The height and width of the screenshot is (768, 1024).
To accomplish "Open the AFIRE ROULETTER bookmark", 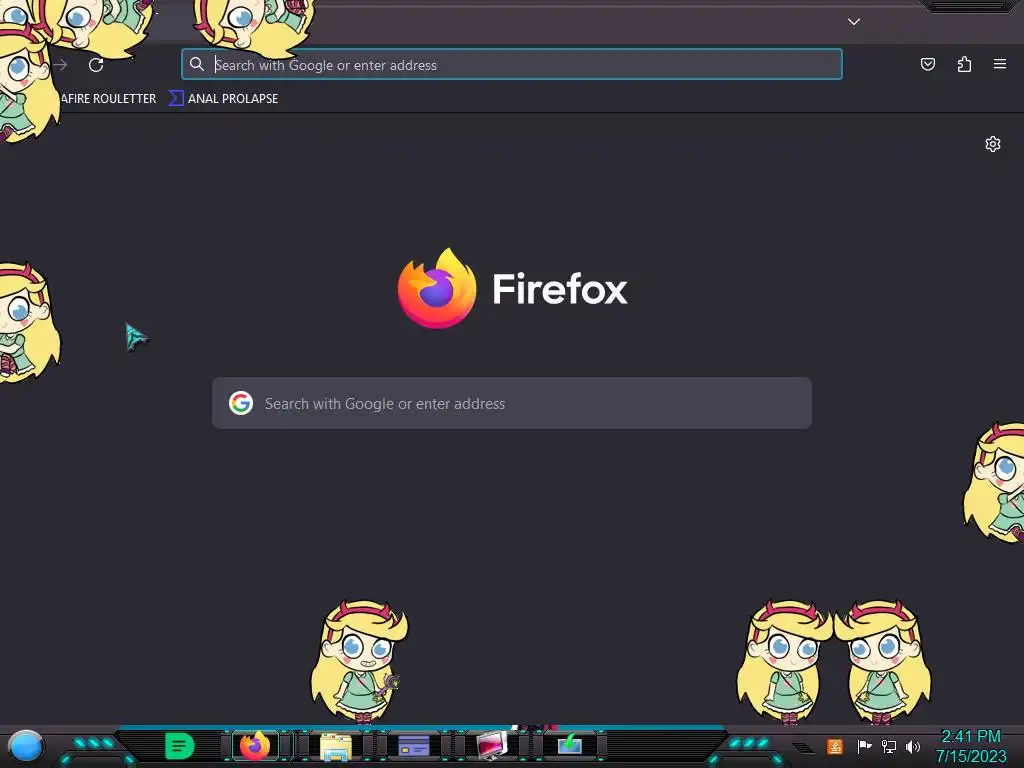I will 108,99.
